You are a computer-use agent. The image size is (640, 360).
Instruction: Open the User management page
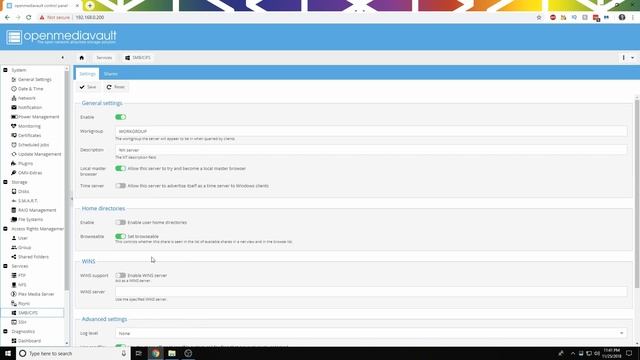(22, 238)
